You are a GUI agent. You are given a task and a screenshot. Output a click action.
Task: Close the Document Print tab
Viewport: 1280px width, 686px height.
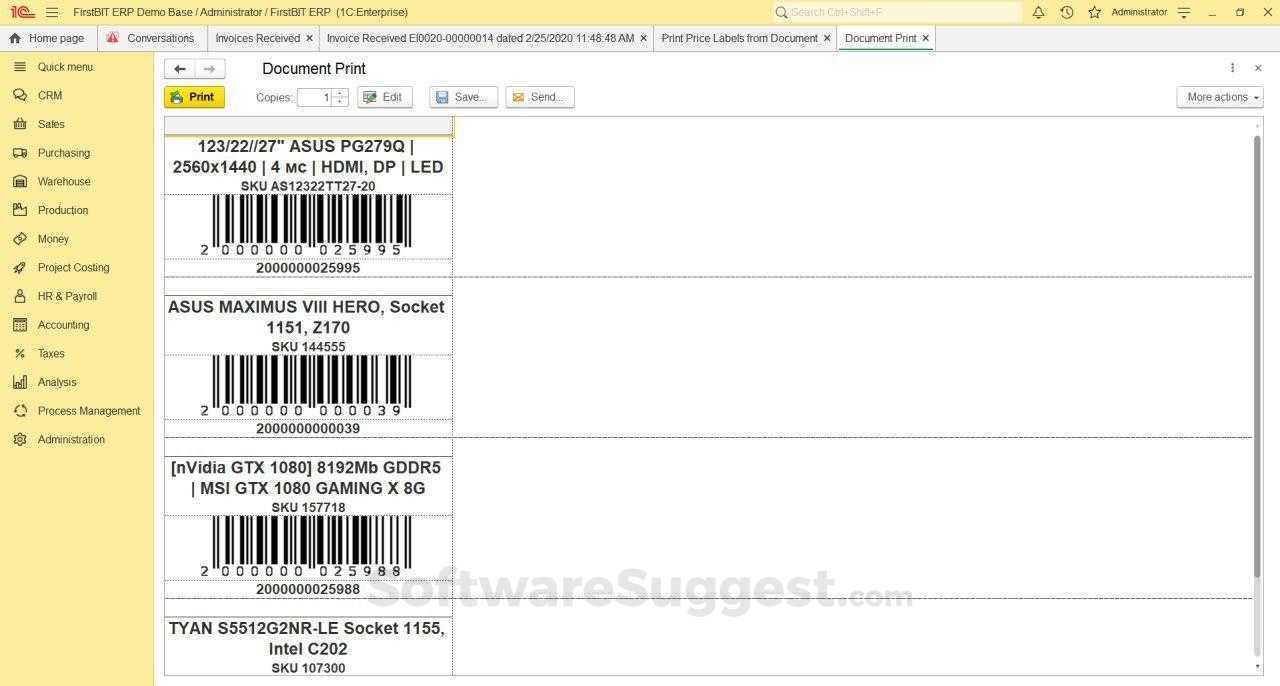(926, 38)
